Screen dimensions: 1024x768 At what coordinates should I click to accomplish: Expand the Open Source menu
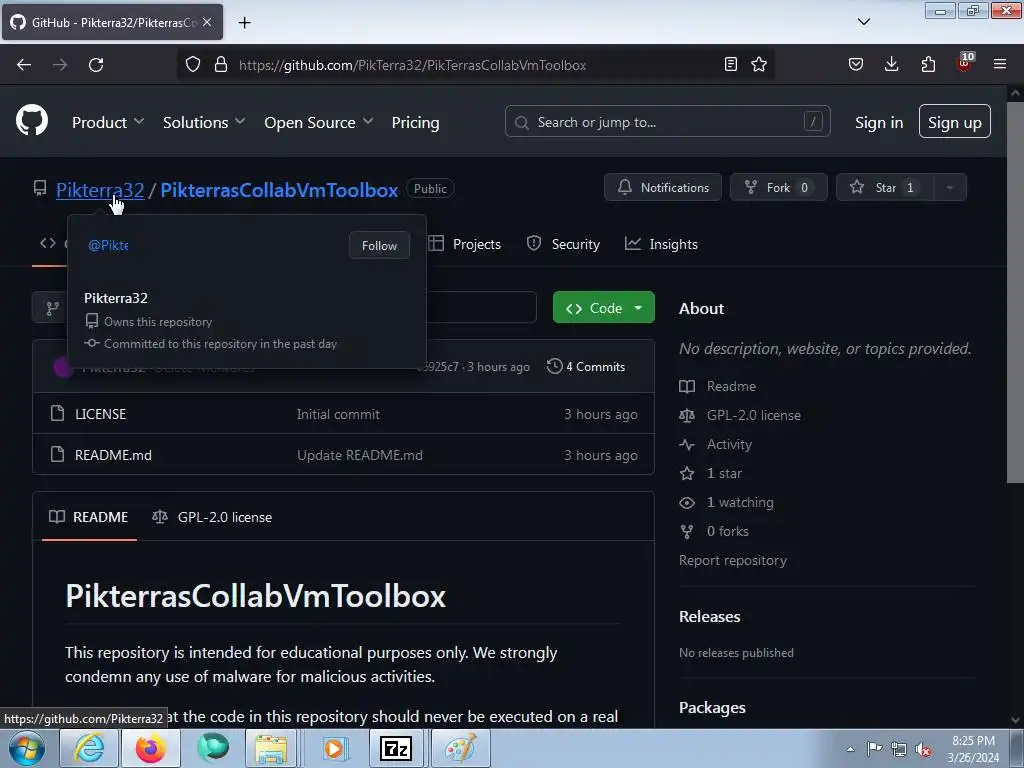pyautogui.click(x=319, y=122)
